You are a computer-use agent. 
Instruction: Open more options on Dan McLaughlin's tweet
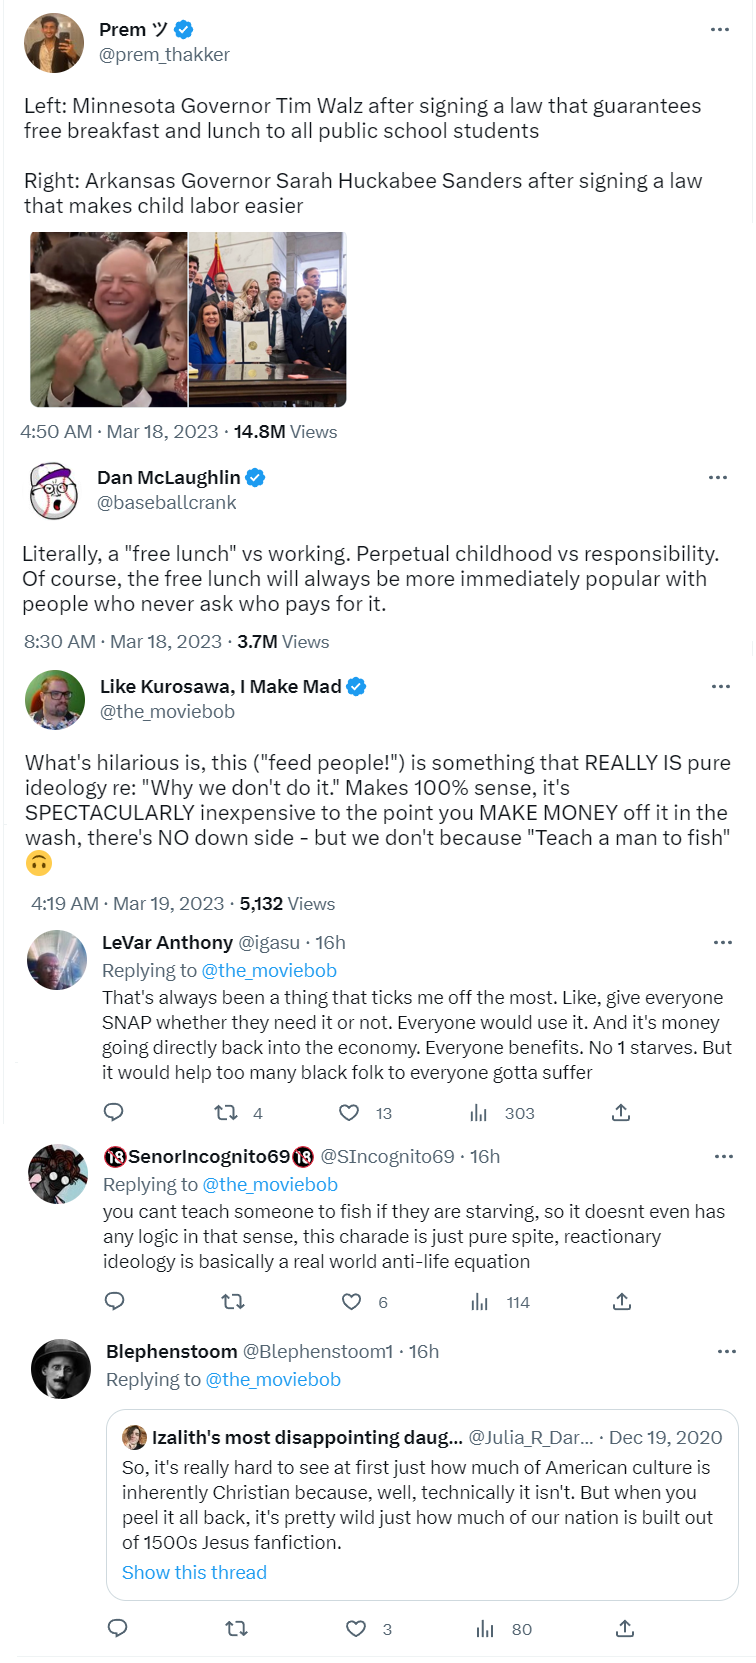(718, 477)
